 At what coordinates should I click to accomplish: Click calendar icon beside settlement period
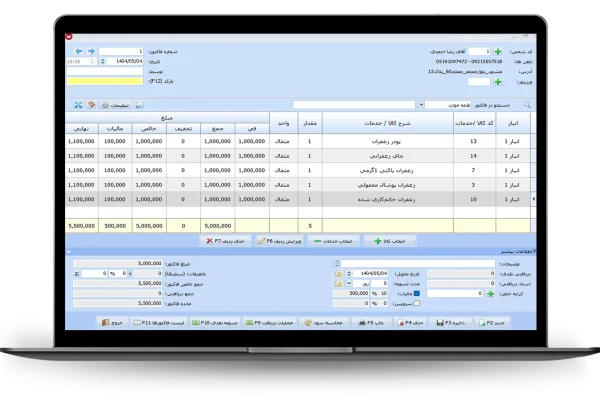338,283
